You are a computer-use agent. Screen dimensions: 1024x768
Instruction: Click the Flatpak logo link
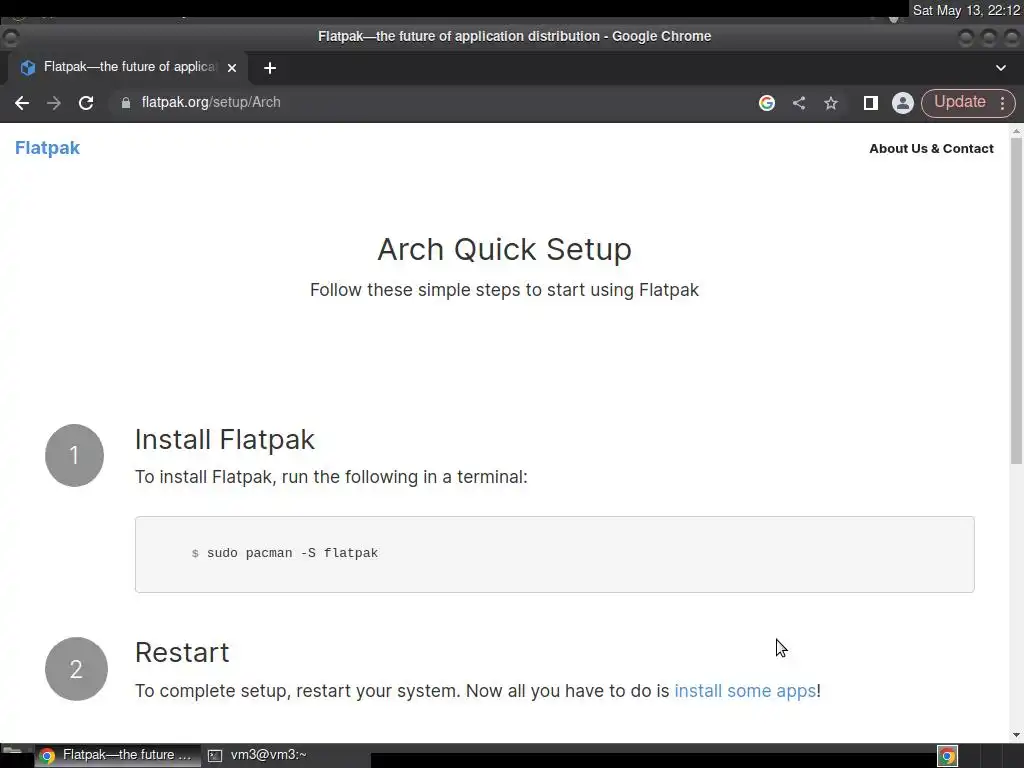coord(47,148)
